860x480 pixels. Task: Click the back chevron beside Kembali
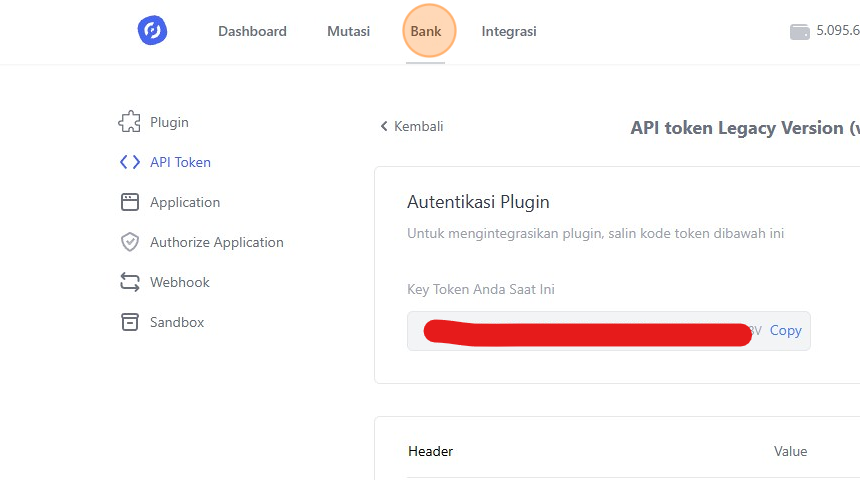click(384, 126)
